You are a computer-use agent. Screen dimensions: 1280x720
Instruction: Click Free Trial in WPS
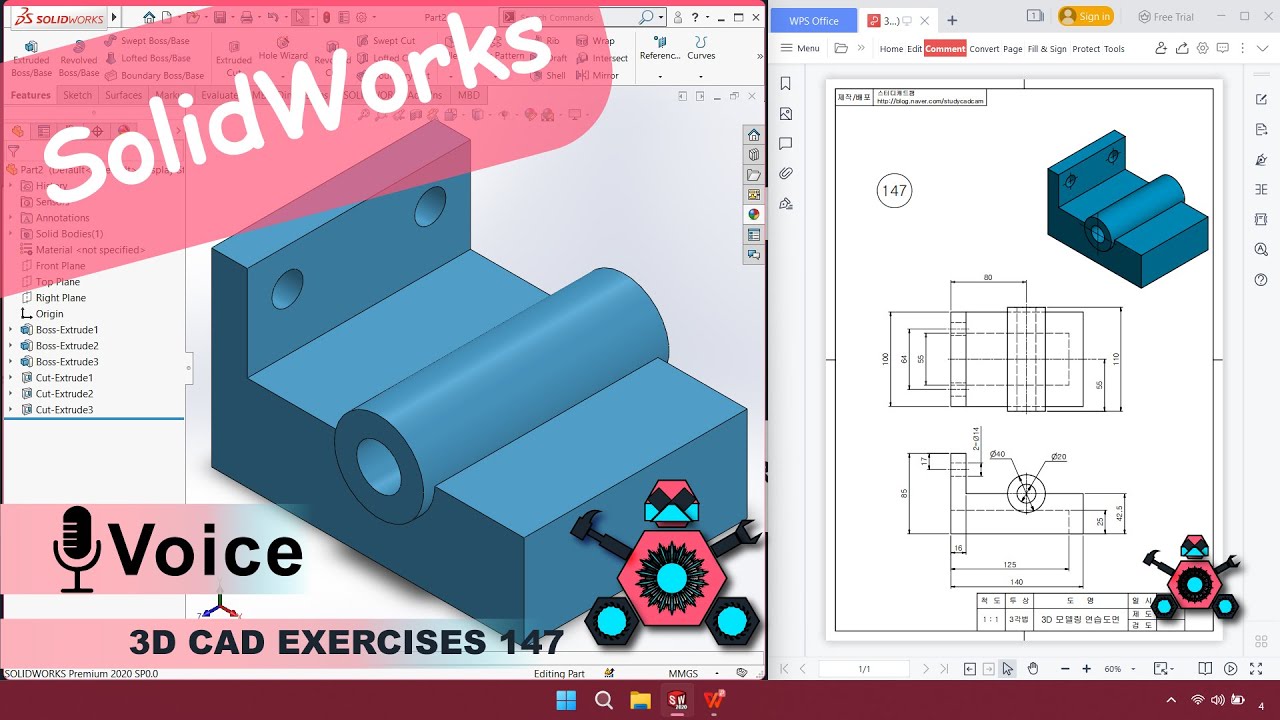pyautogui.click(x=1166, y=16)
